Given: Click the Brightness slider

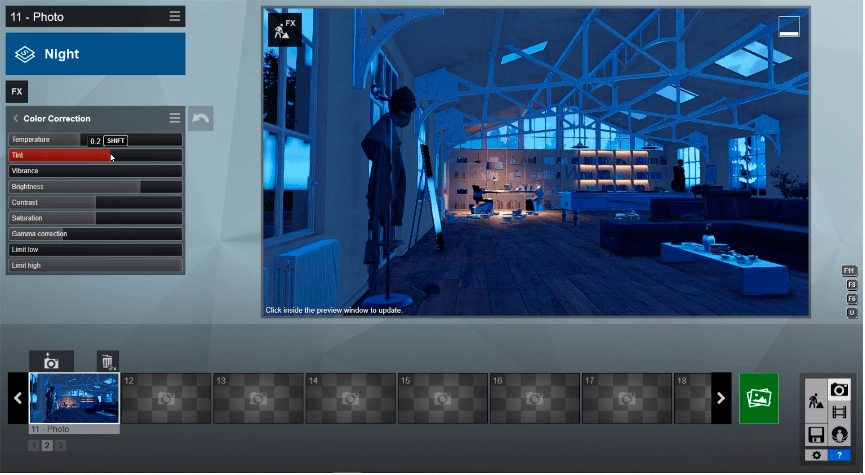Looking at the screenshot, I should click(95, 187).
